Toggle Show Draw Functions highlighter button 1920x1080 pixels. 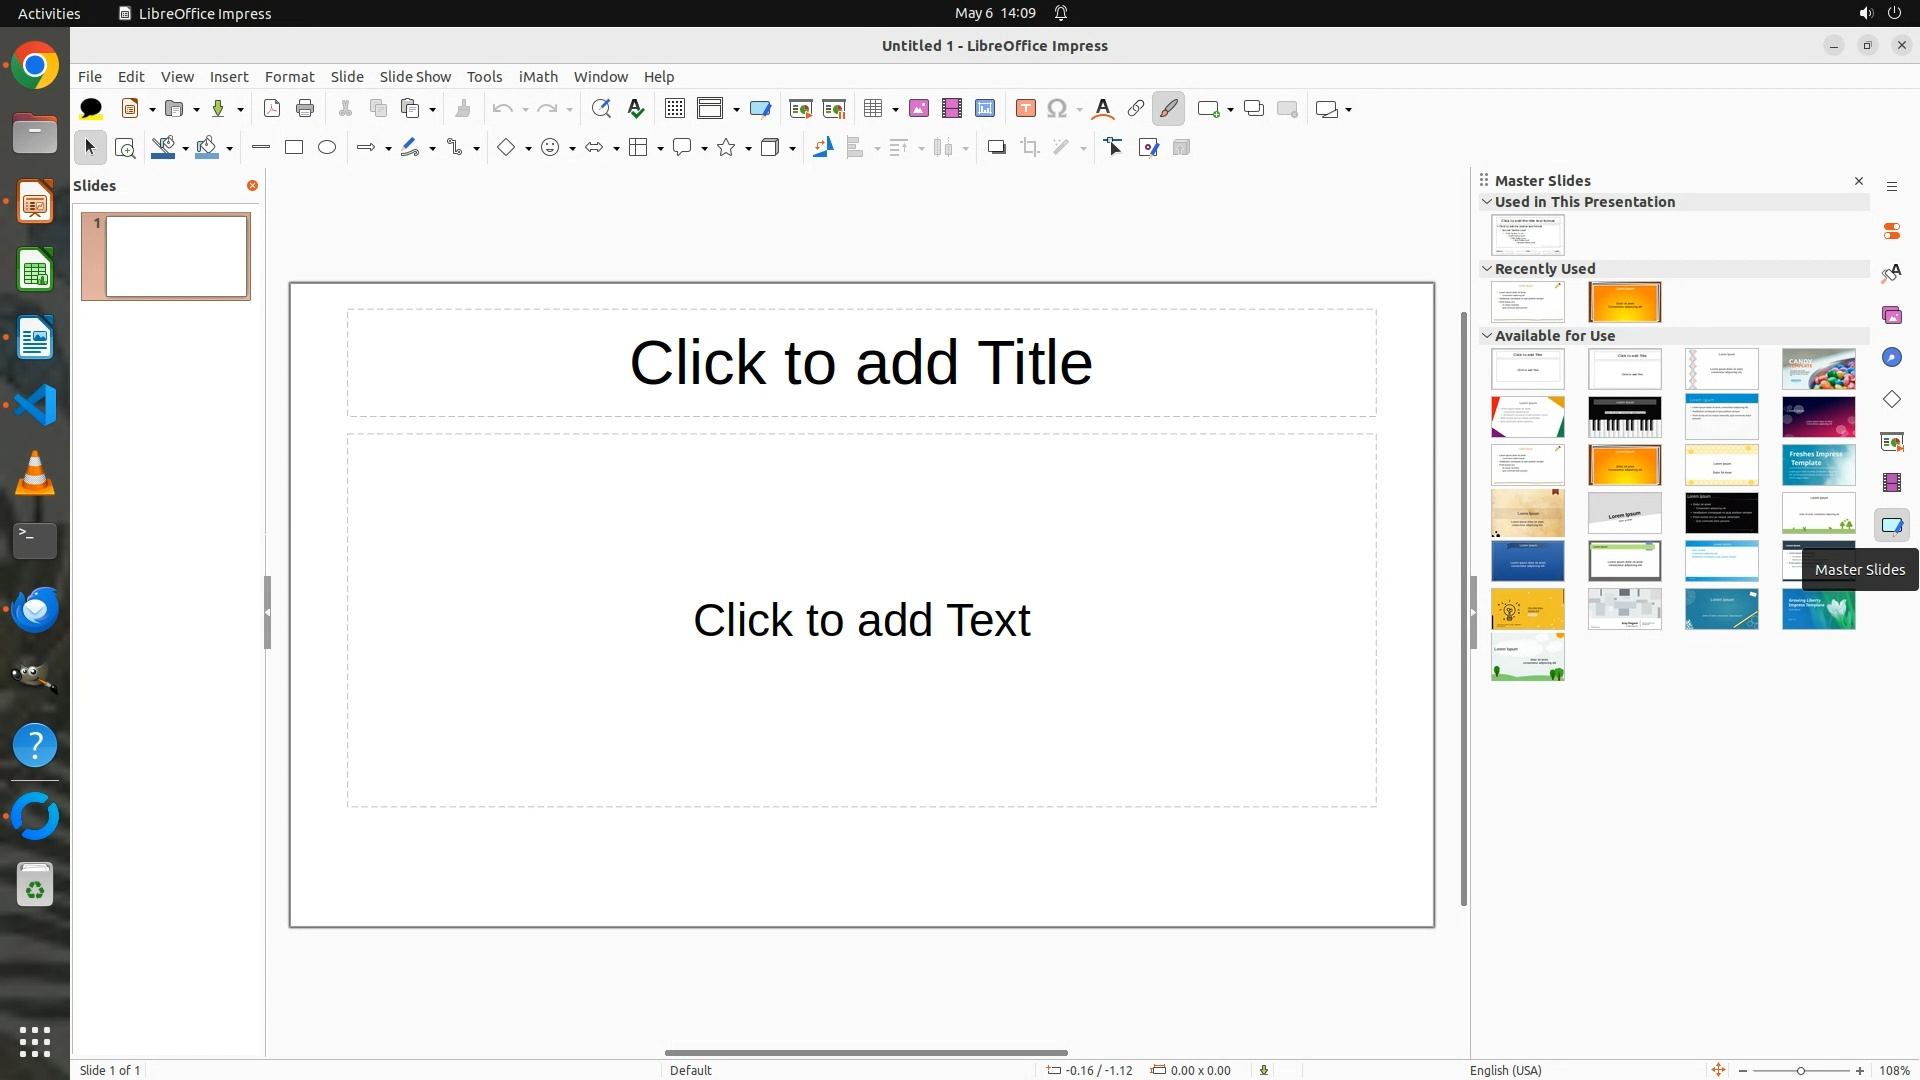coord(1168,109)
